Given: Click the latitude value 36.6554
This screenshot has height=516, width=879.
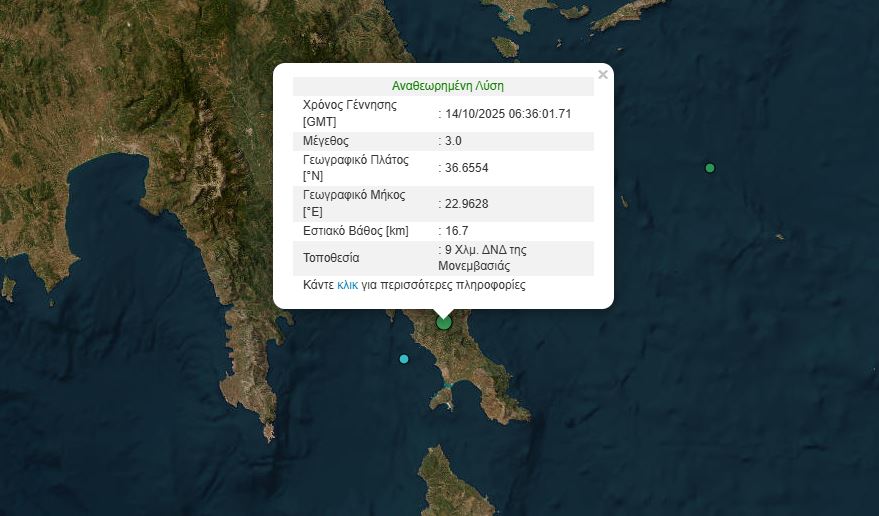Looking at the screenshot, I should pos(465,168).
